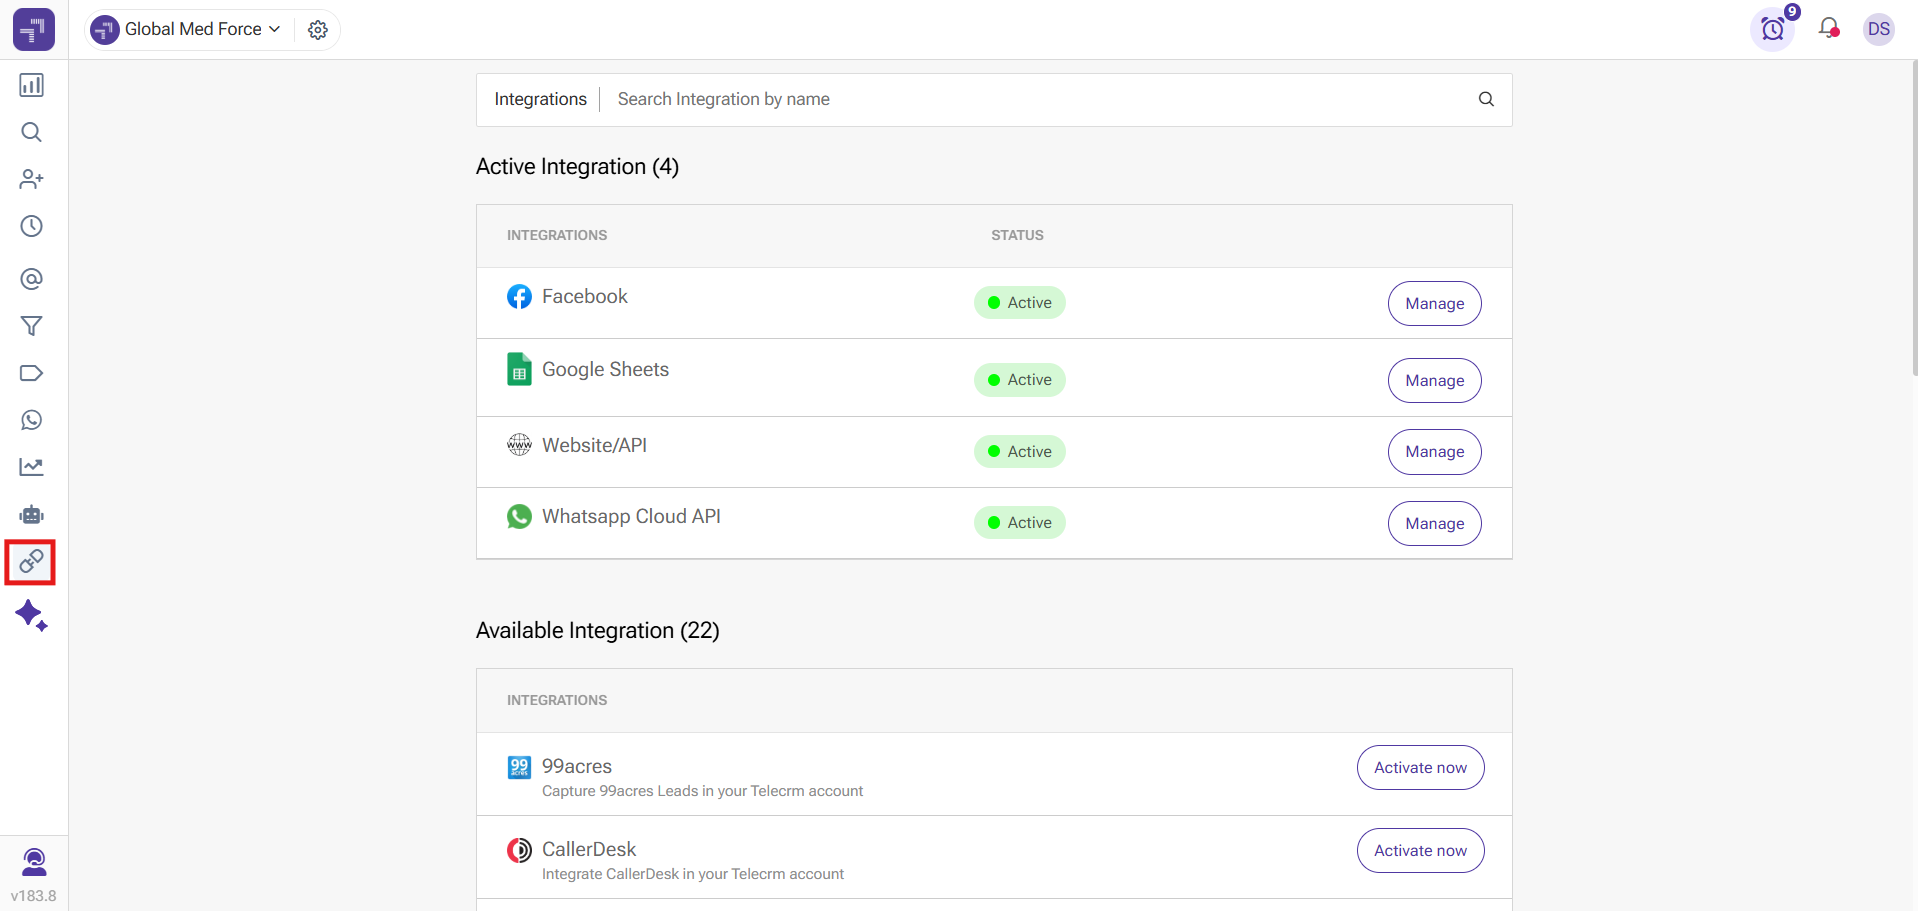Click 'Integrate CallerDesk' description text
1918x911 pixels.
coord(693,874)
